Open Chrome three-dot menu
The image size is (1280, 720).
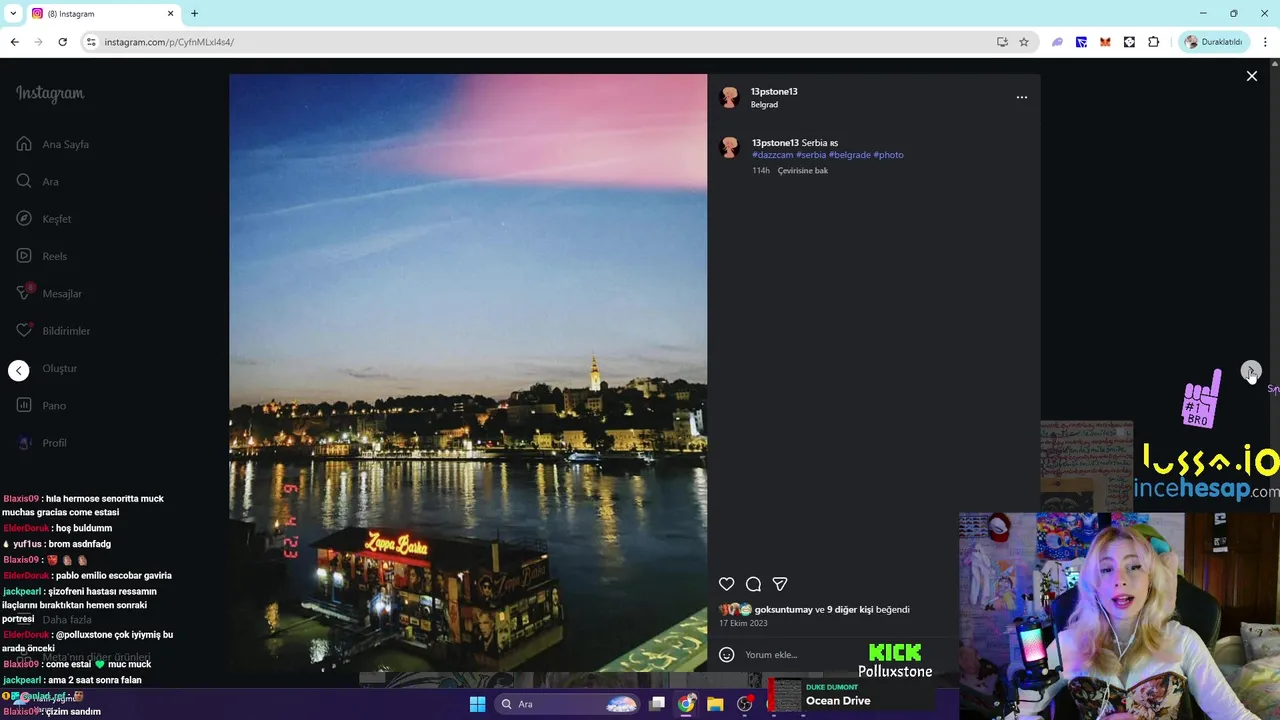[x=1265, y=42]
